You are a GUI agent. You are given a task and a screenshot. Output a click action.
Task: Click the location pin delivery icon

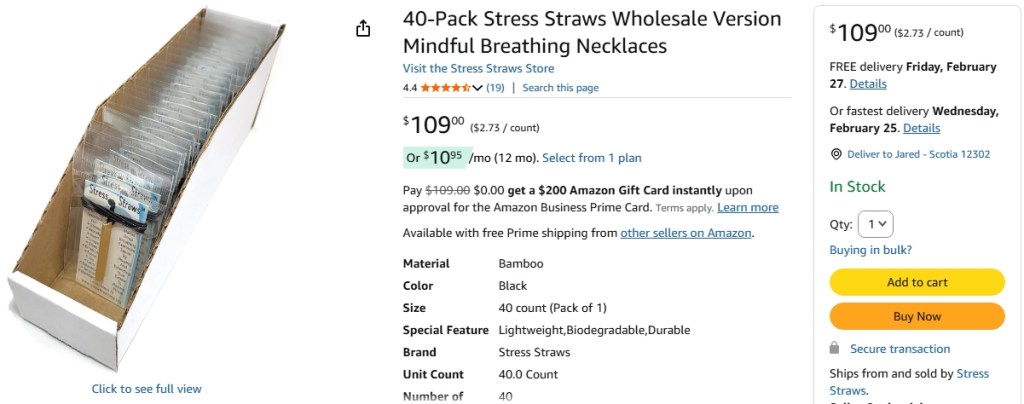[836, 154]
